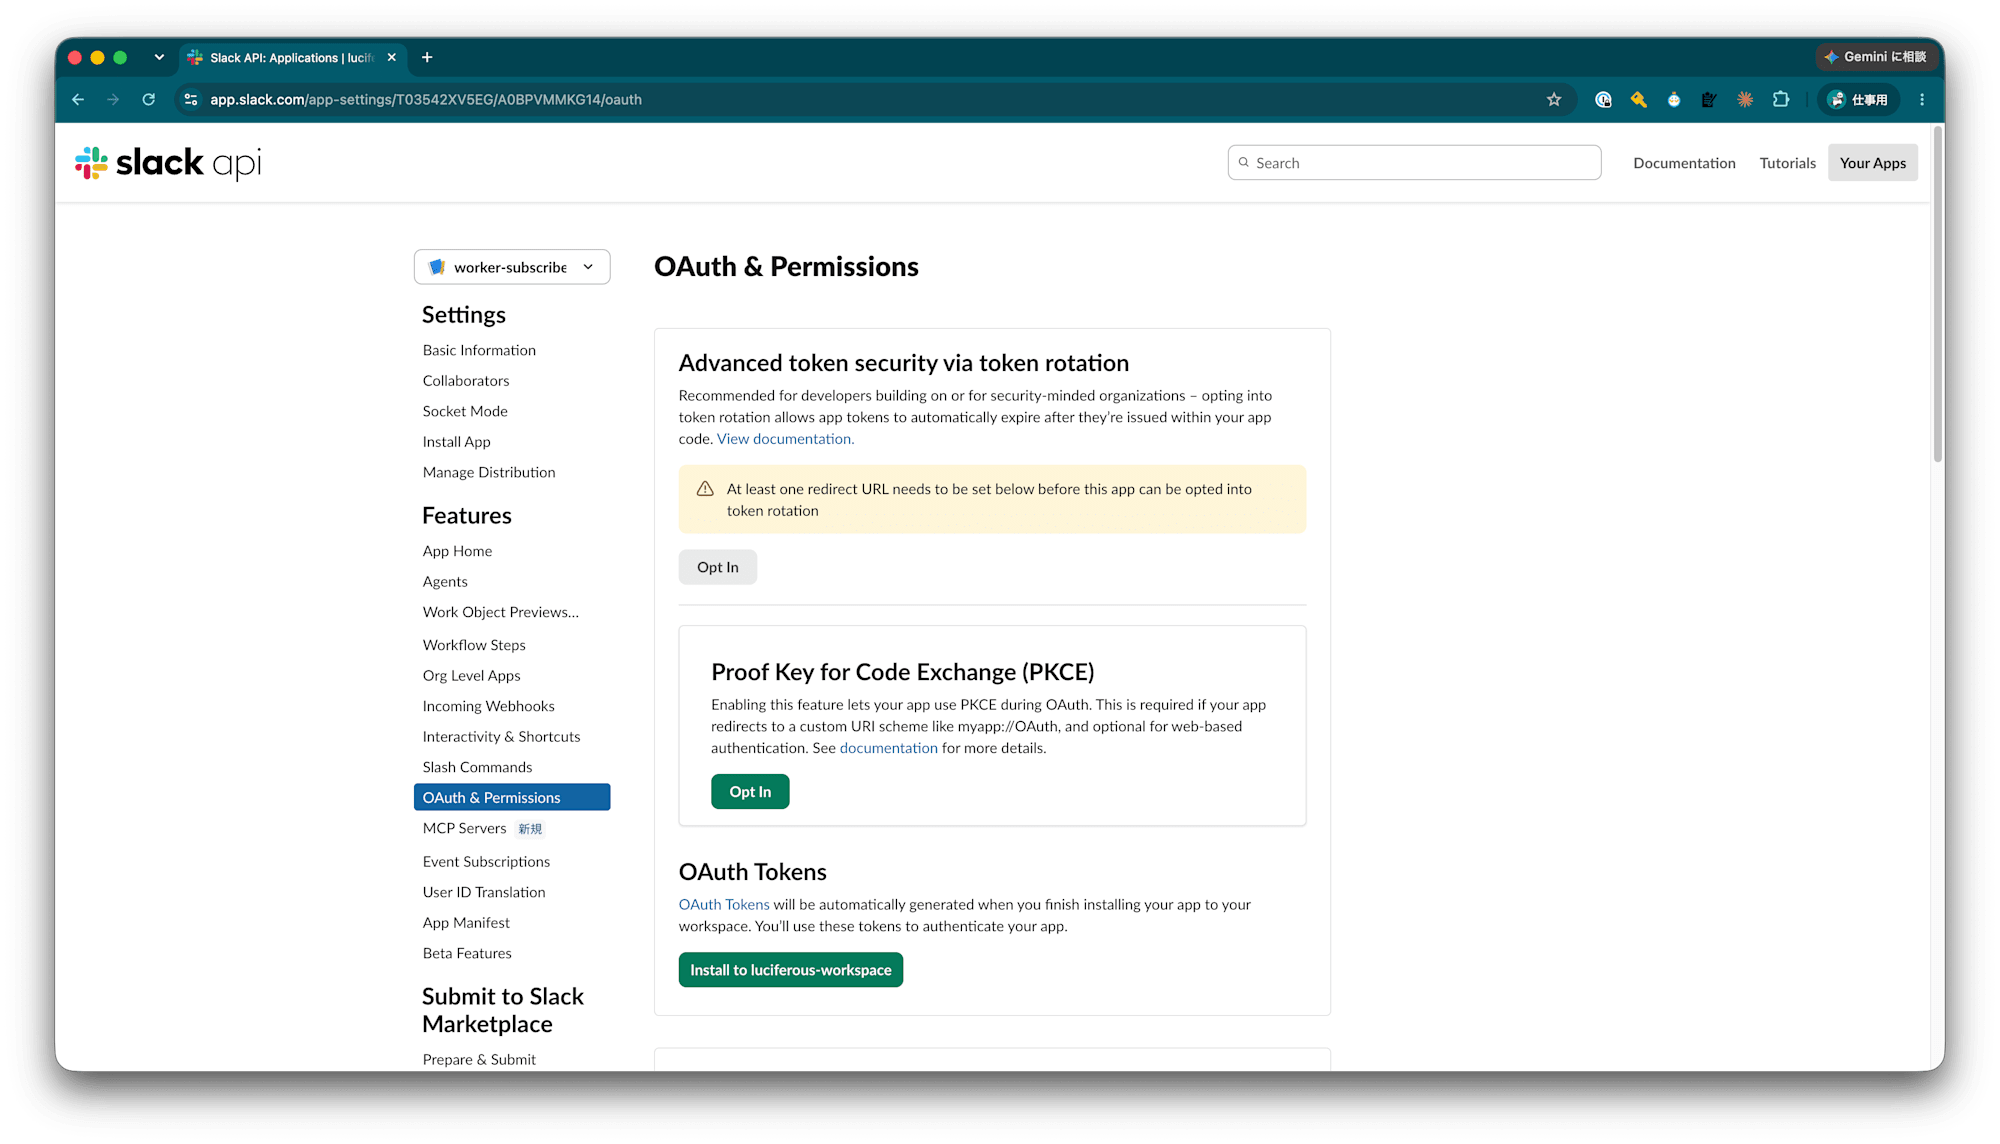2000x1144 pixels.
Task: Click the "Submit to Slack Marketplace" sidebar heading
Action: [x=503, y=1010]
